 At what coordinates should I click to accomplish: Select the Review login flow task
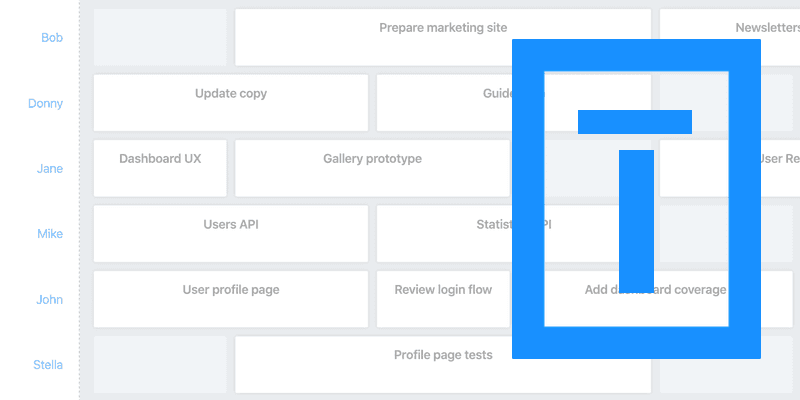(x=443, y=298)
